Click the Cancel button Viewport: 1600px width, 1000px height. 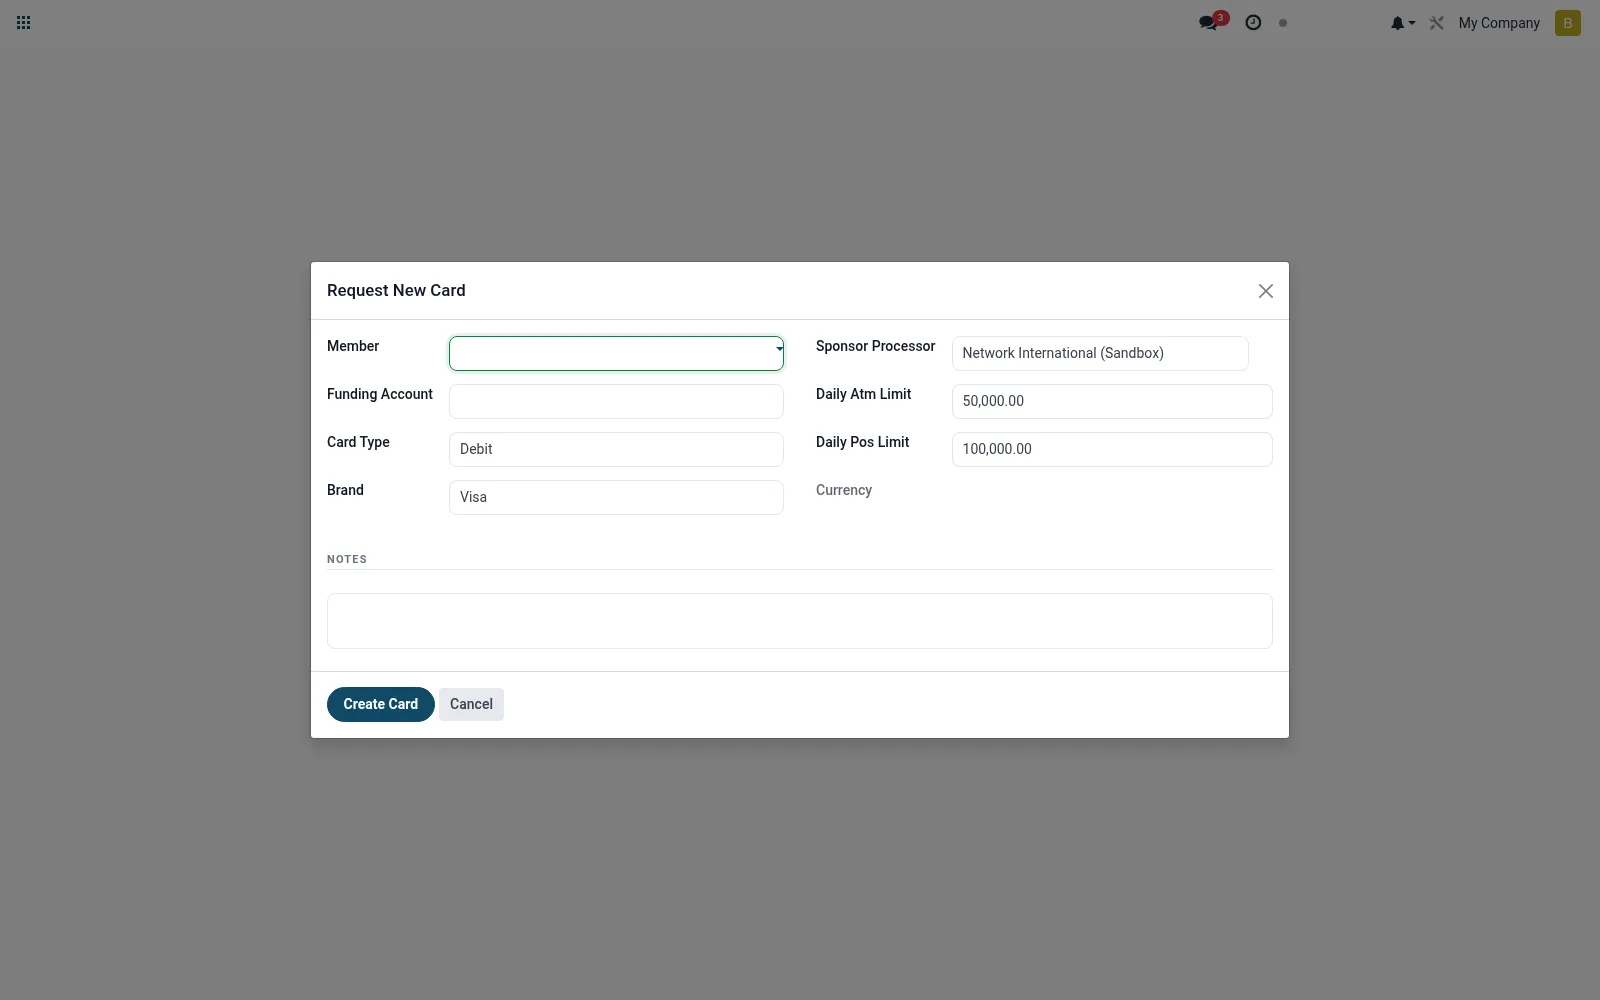pyautogui.click(x=471, y=704)
